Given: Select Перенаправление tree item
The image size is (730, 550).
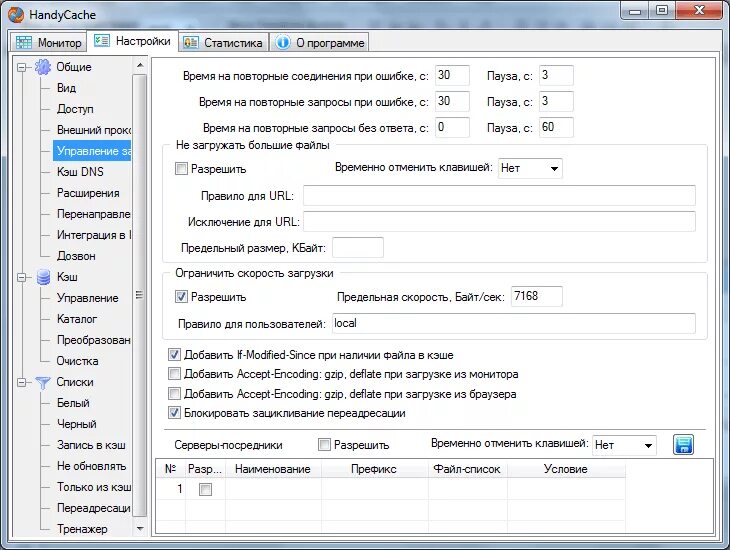Looking at the screenshot, I should [x=93, y=214].
